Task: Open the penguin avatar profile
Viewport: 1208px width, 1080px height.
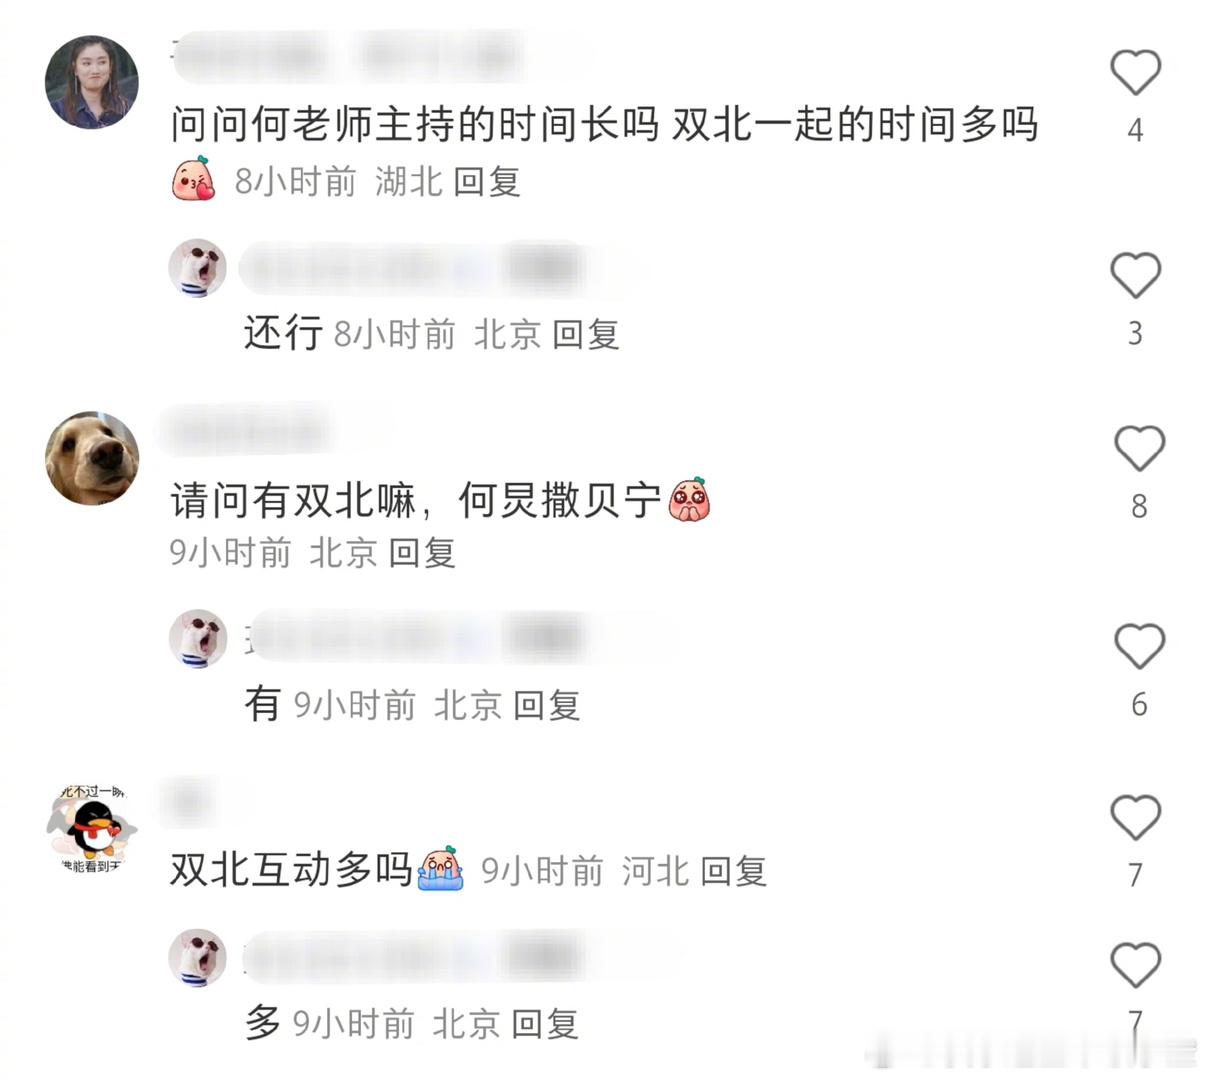Action: click(x=92, y=830)
